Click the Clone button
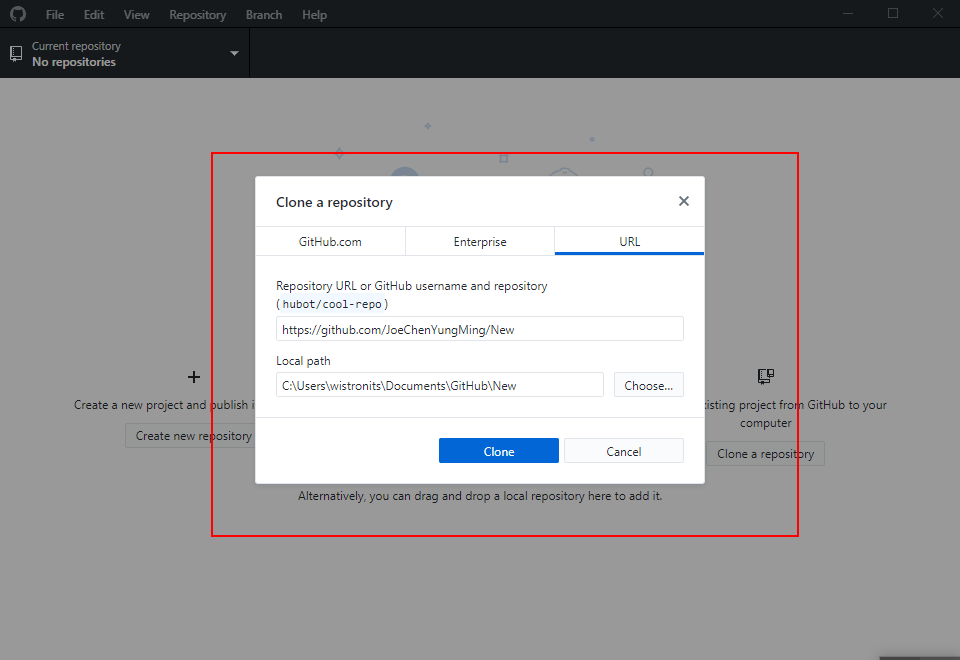This screenshot has width=960, height=660. click(x=499, y=451)
